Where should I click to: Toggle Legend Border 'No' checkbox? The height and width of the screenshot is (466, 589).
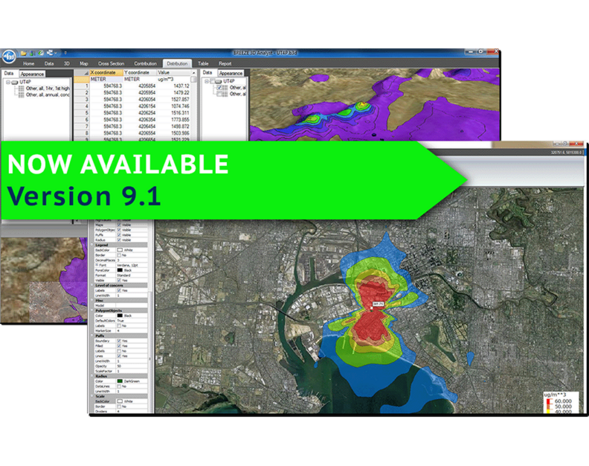tap(119, 255)
